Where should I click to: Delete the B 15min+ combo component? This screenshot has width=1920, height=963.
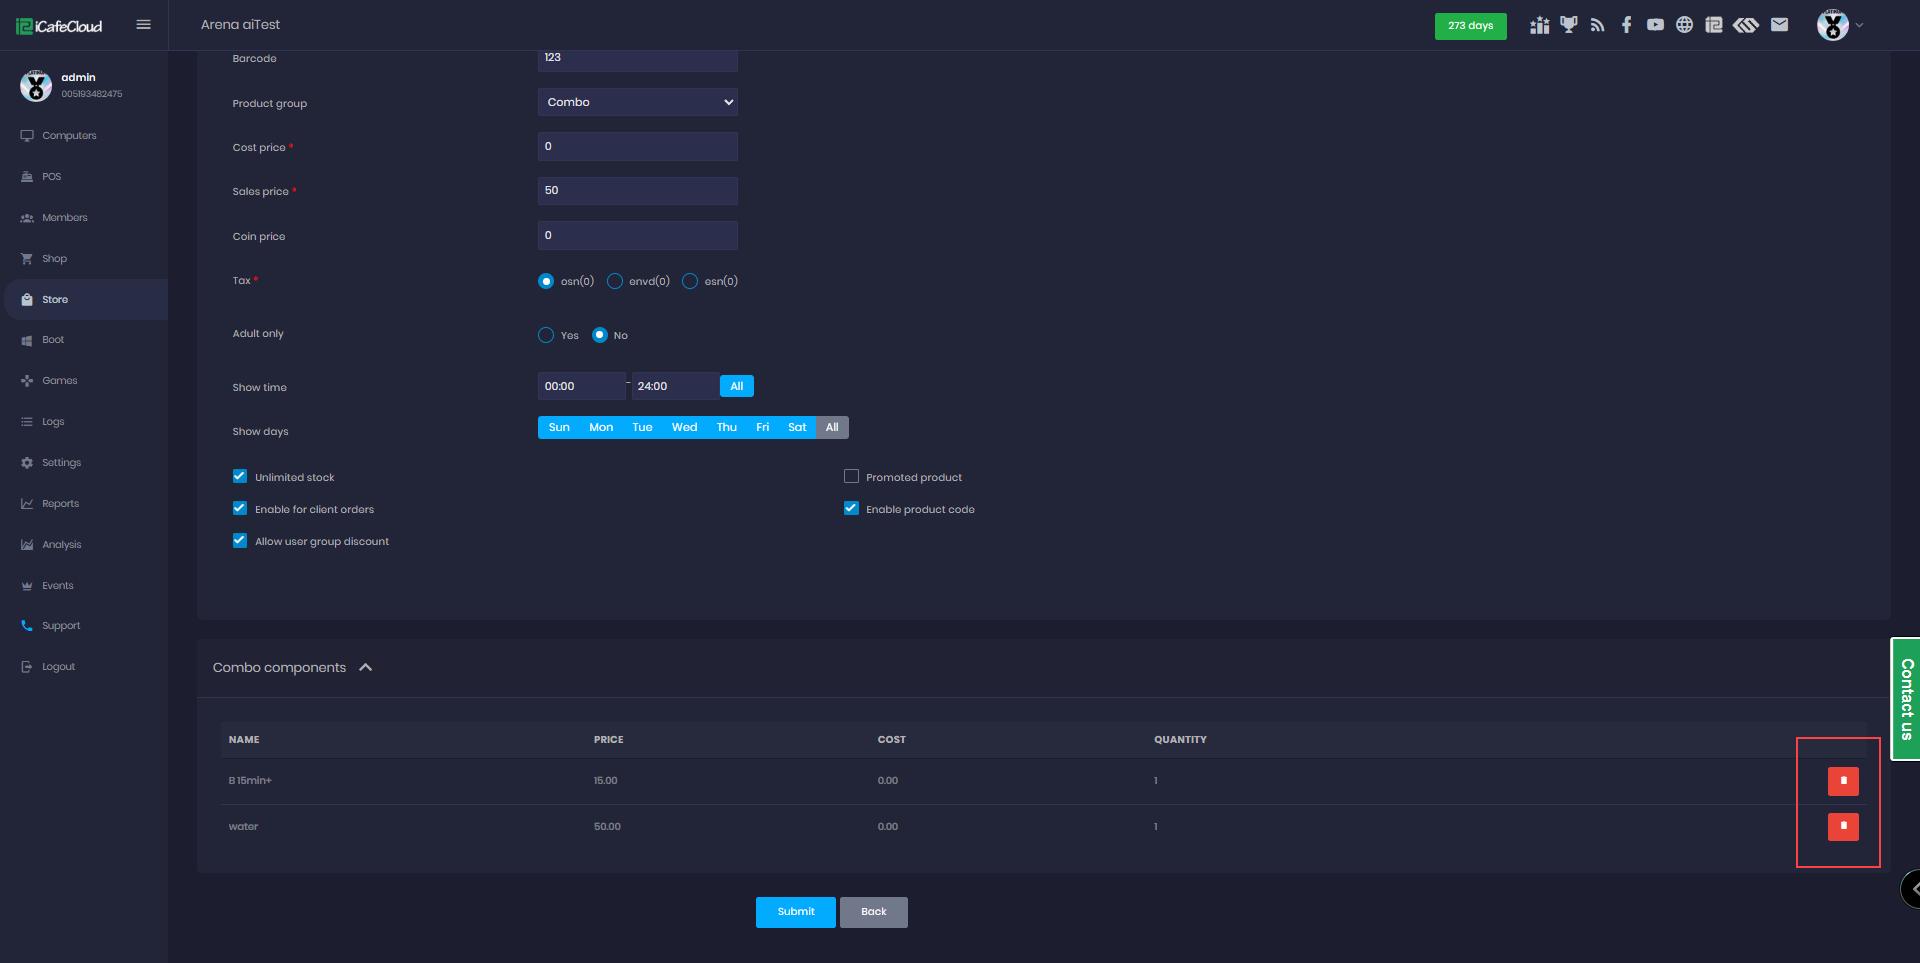point(1842,781)
